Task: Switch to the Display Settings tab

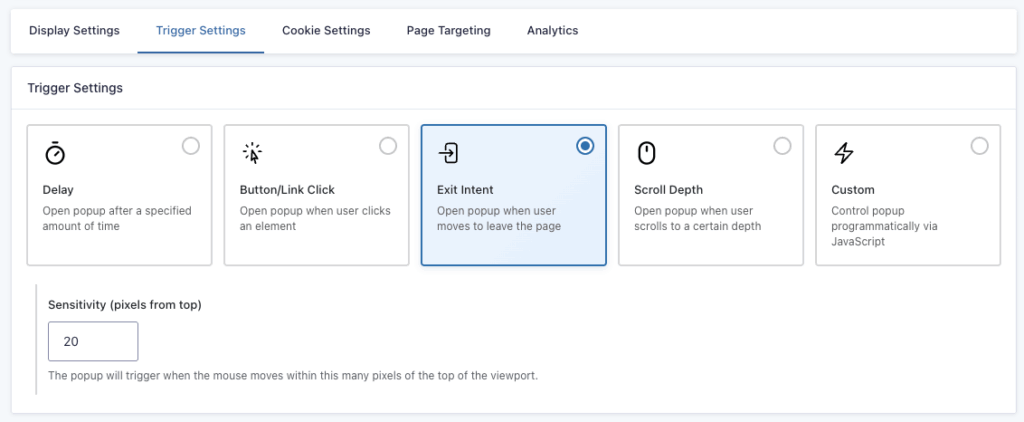Action: (74, 31)
